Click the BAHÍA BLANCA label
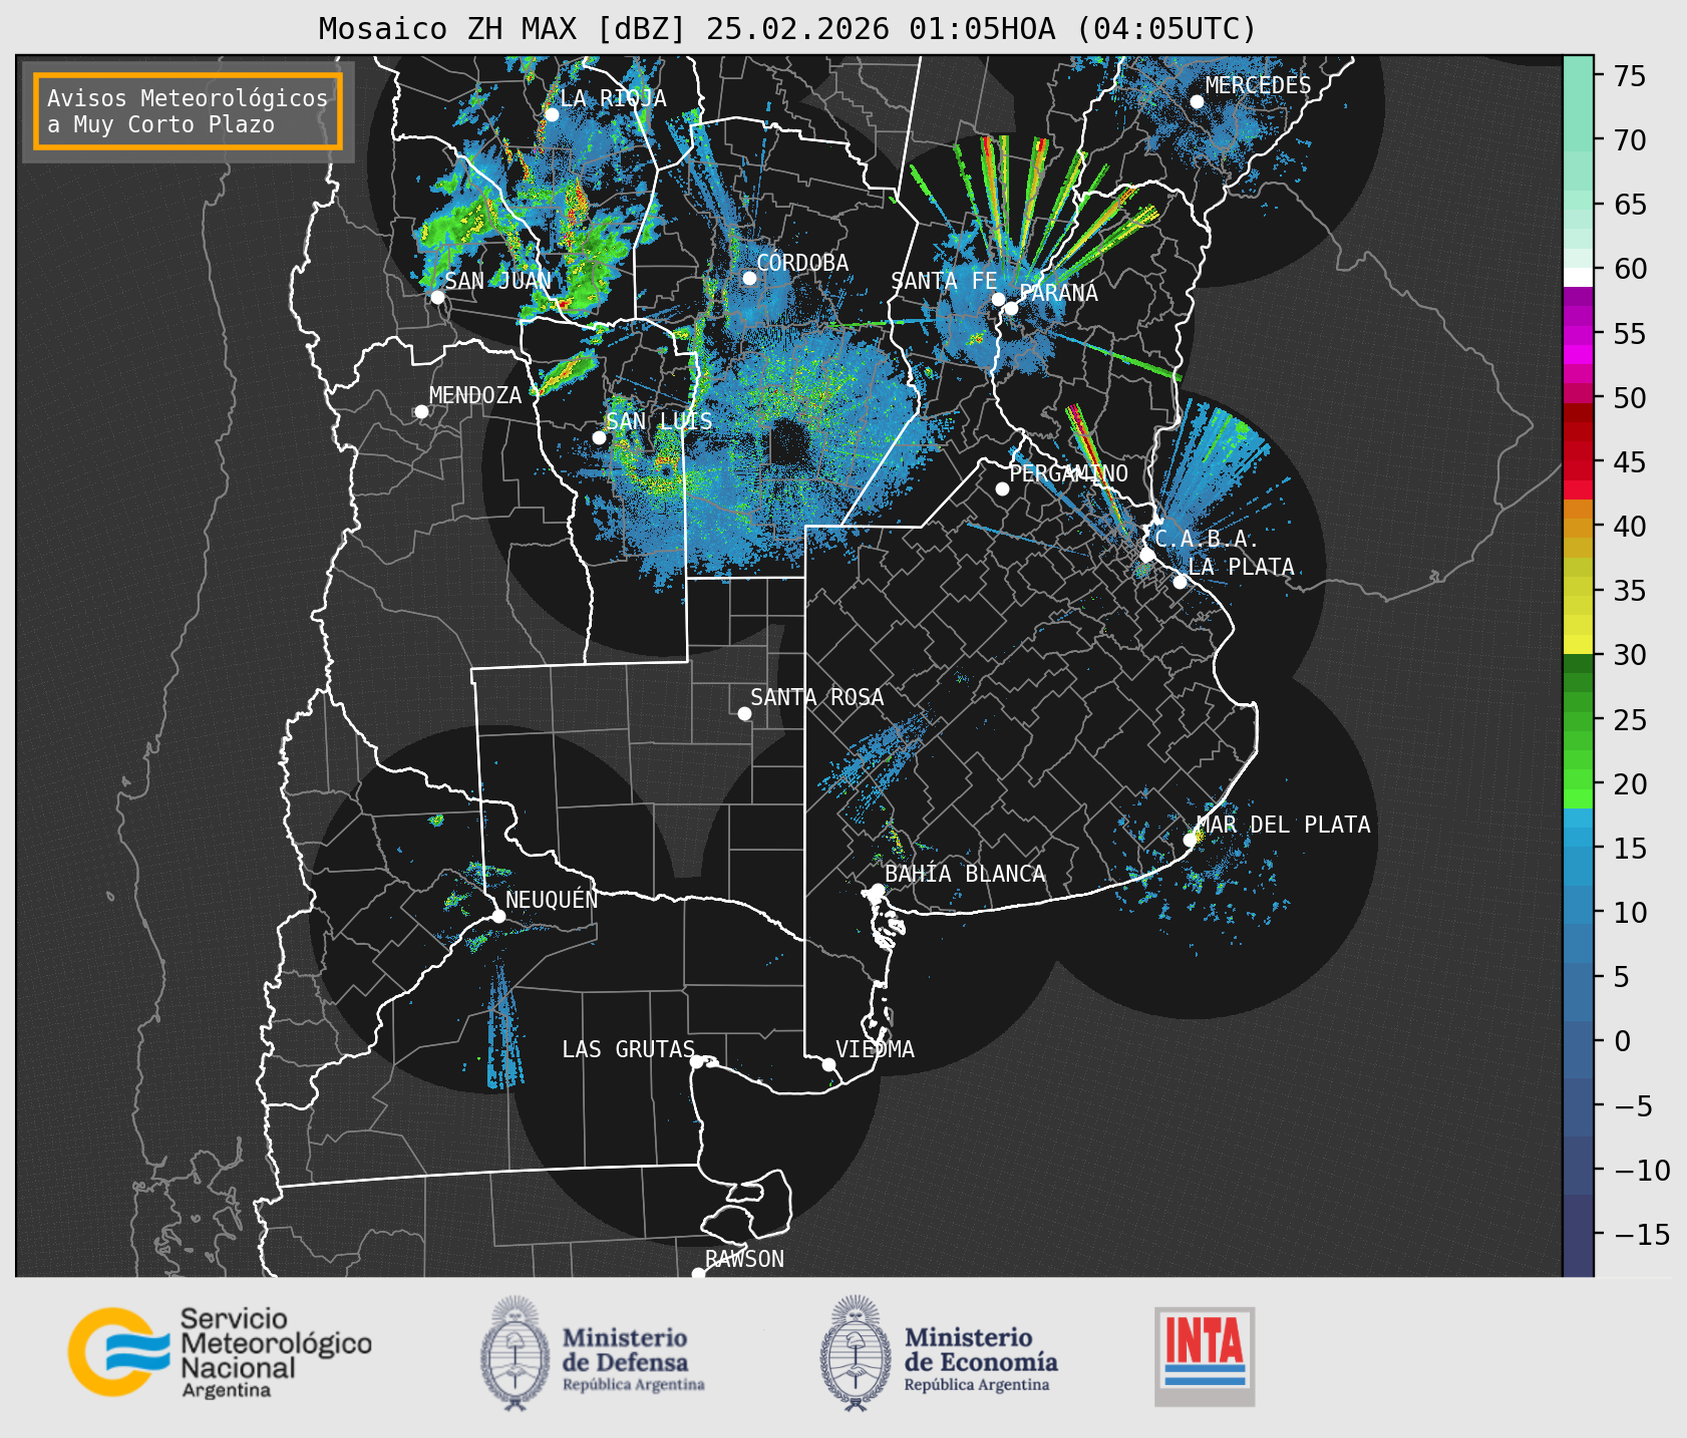 pos(965,874)
